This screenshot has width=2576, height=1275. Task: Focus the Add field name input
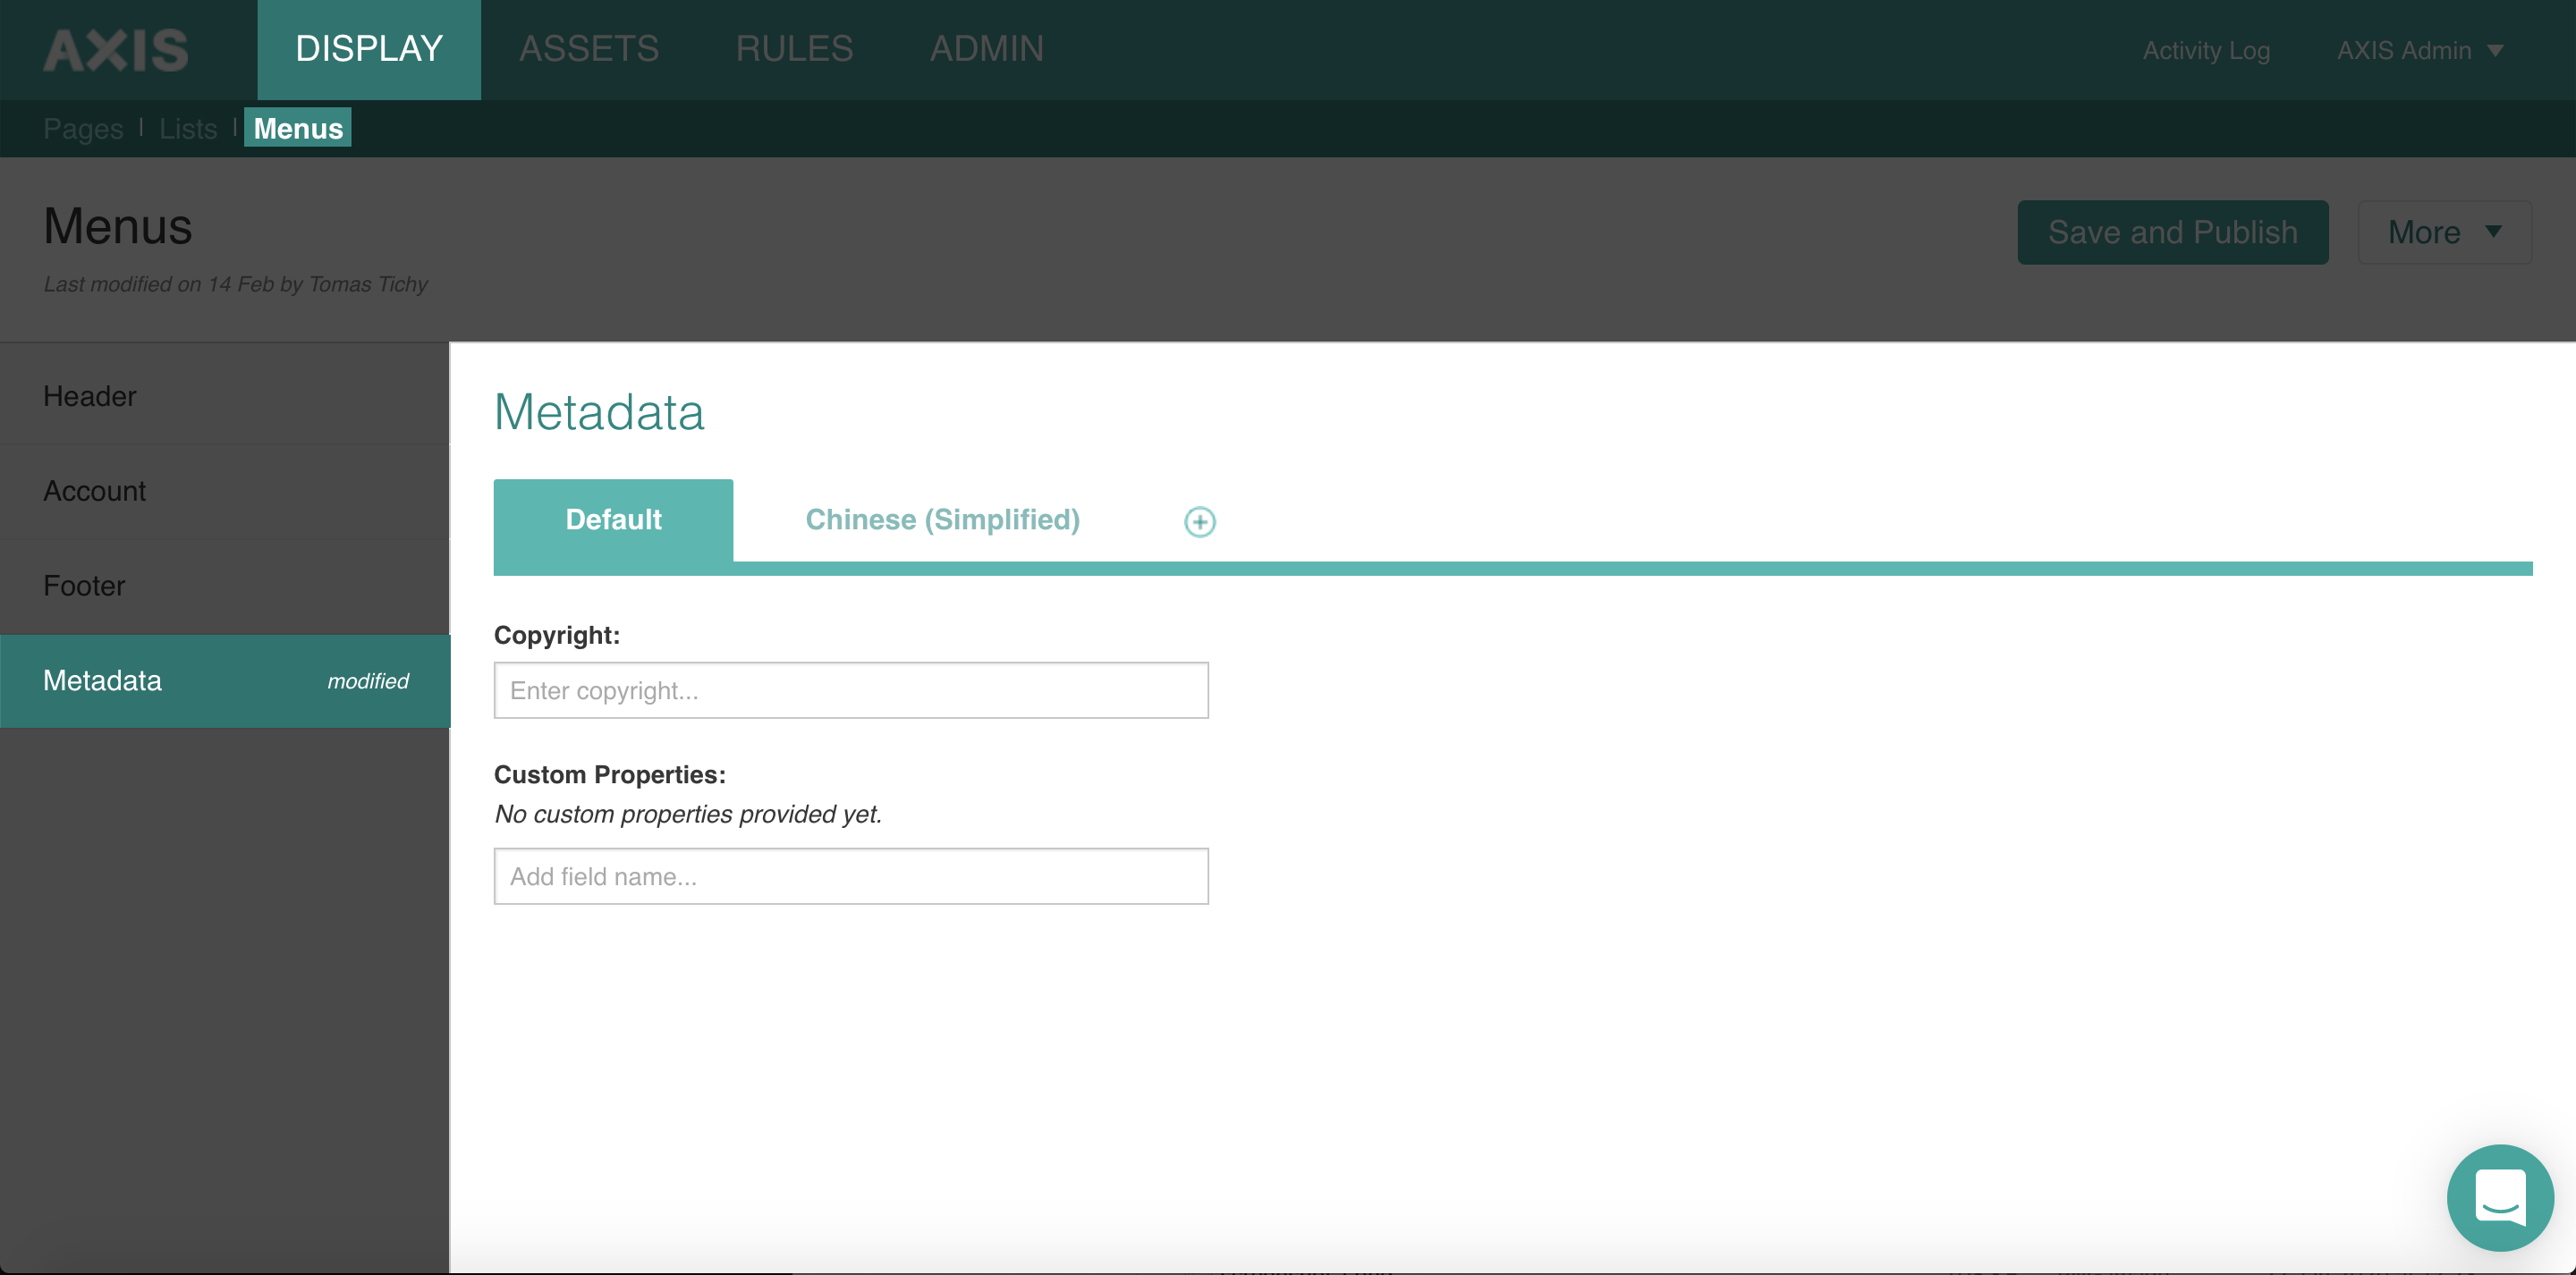tap(851, 876)
